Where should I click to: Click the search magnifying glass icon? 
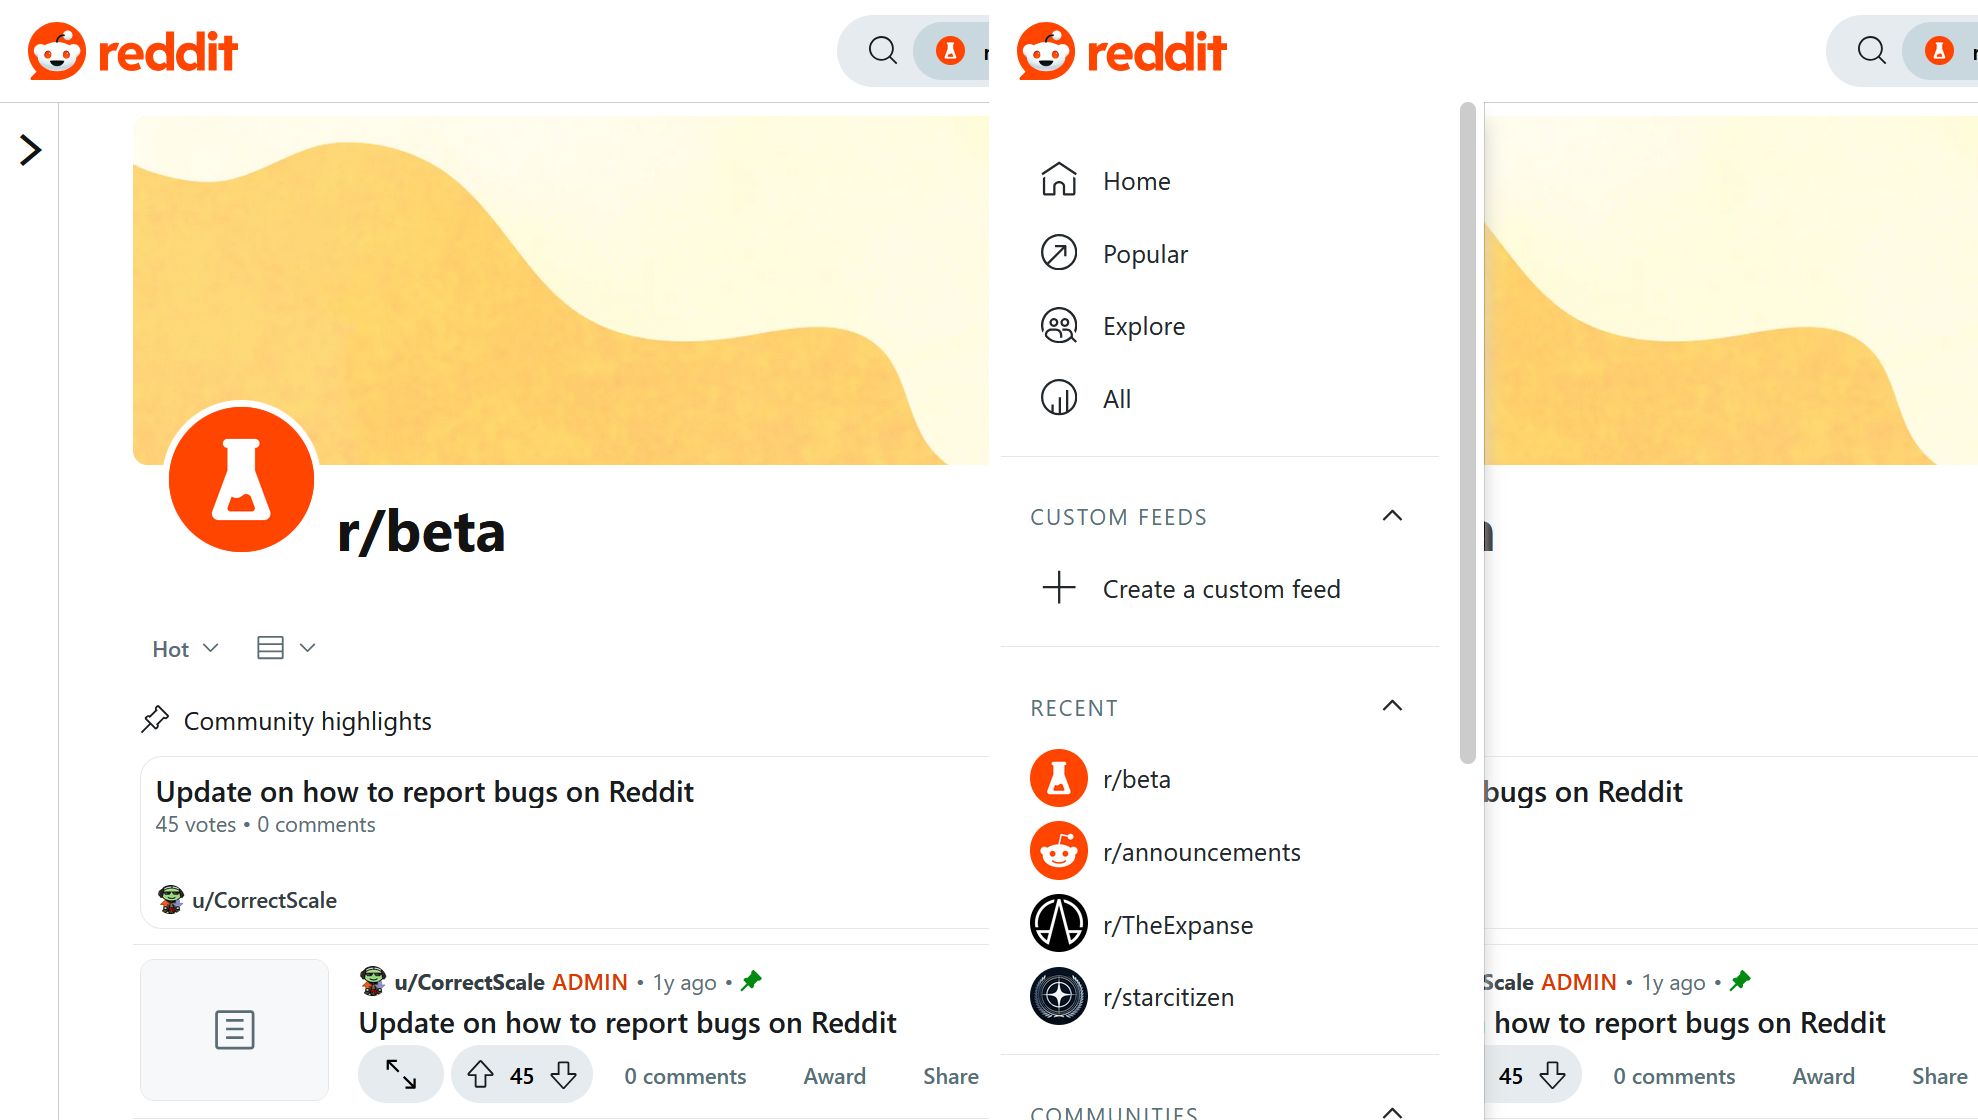[884, 49]
